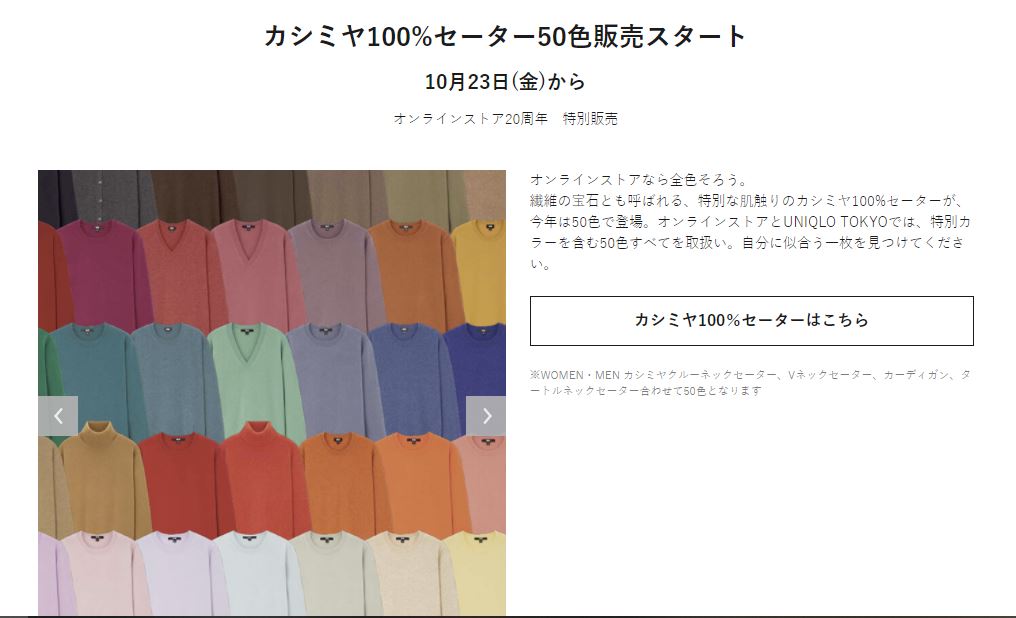Select the 10月23日(金)から date text
This screenshot has height=618, width=1016.
click(505, 82)
